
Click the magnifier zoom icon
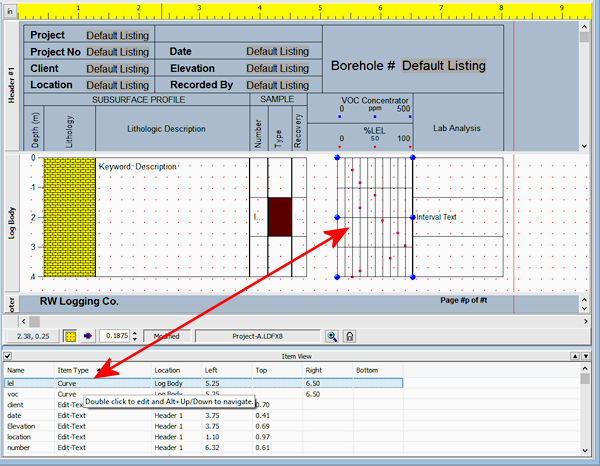pos(333,337)
